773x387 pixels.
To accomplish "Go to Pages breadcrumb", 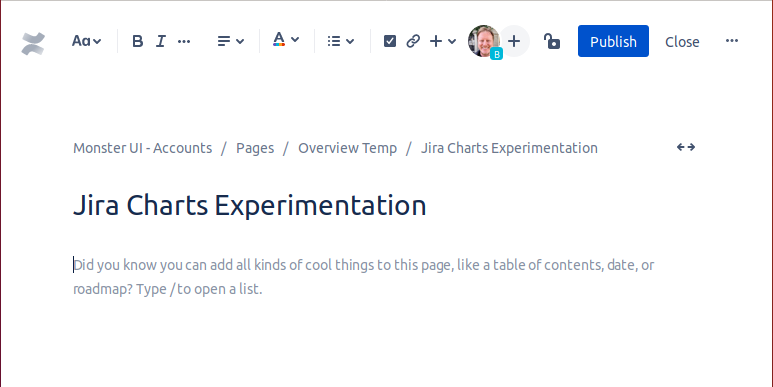I will [x=255, y=148].
